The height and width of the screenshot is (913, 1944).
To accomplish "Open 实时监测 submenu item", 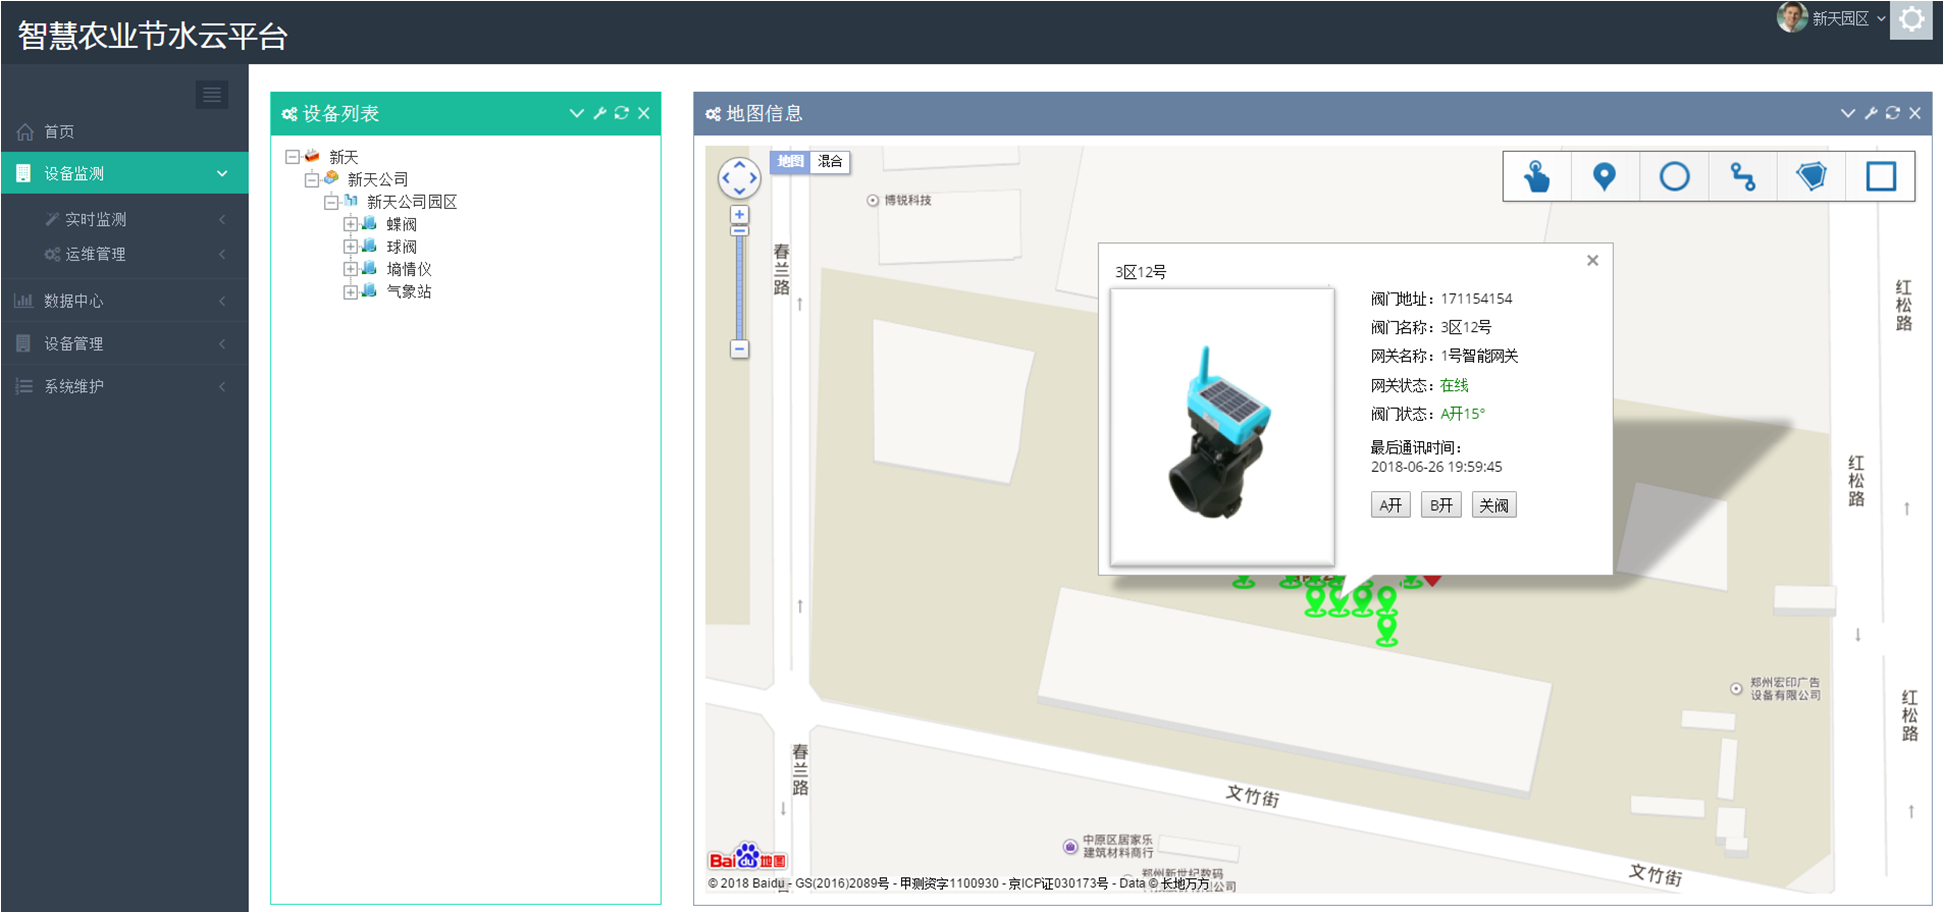I will tap(96, 219).
